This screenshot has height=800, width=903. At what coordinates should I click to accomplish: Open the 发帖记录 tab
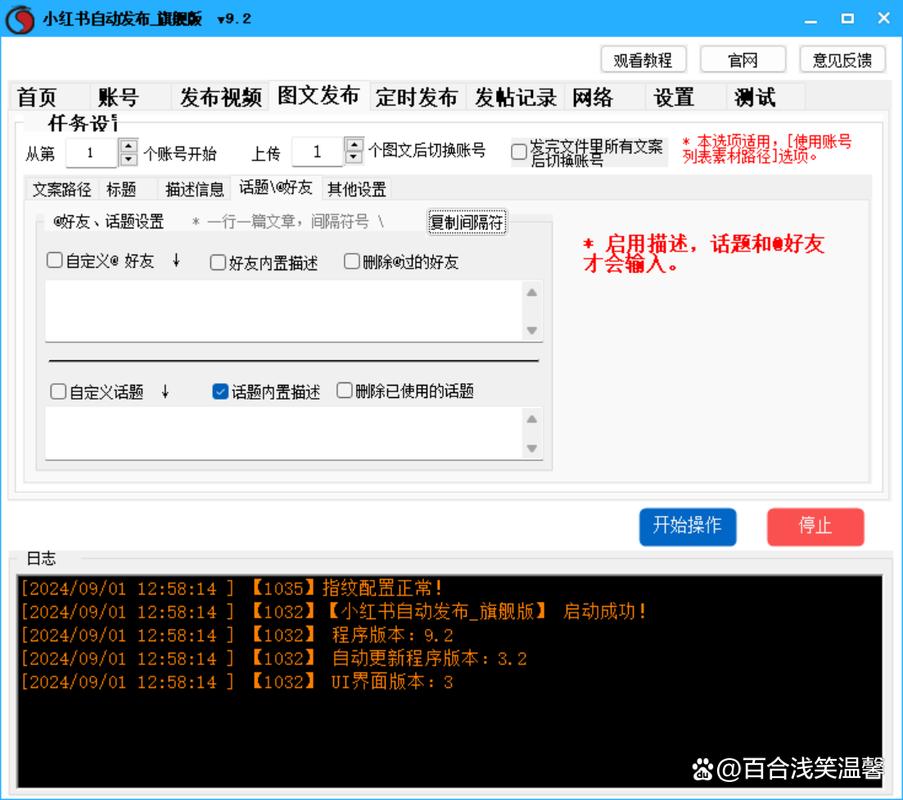(x=515, y=97)
